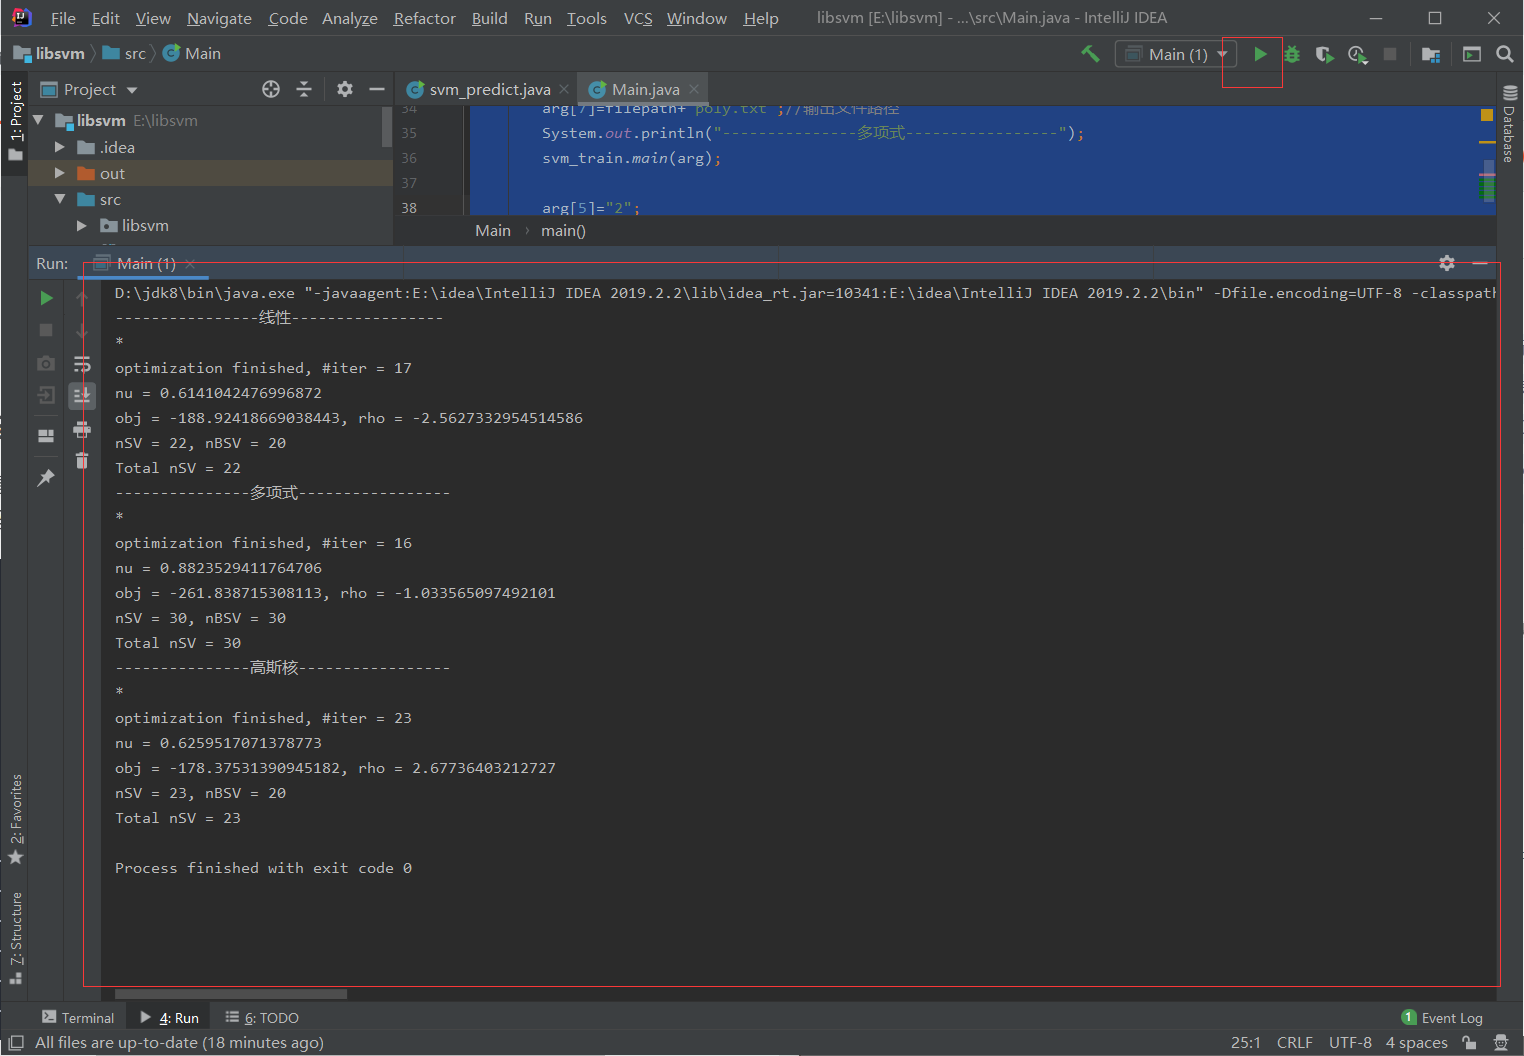Open the 6: TODO tool window
This screenshot has height=1056, width=1524.
262,1017
